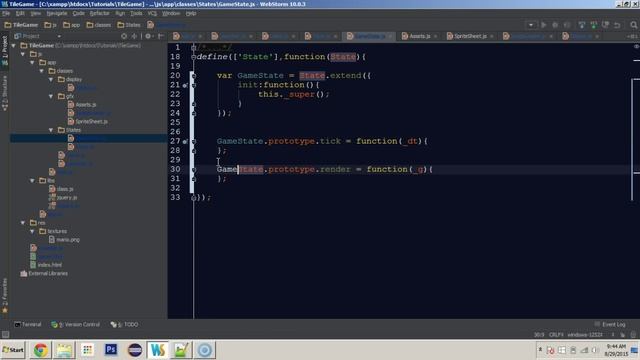
Task: Collapse the textures folder
Action: [x=33, y=231]
